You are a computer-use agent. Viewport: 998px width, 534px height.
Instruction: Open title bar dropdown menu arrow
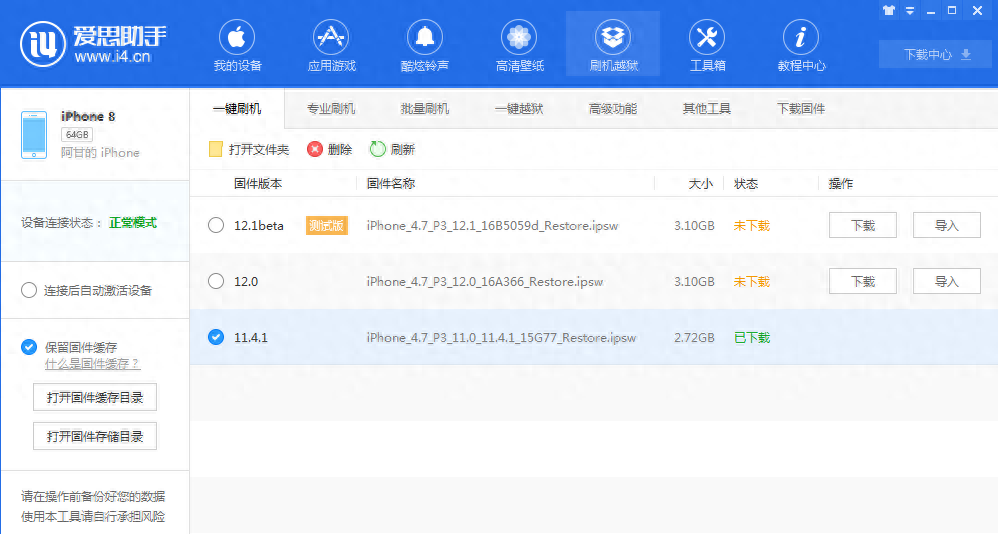pos(910,10)
